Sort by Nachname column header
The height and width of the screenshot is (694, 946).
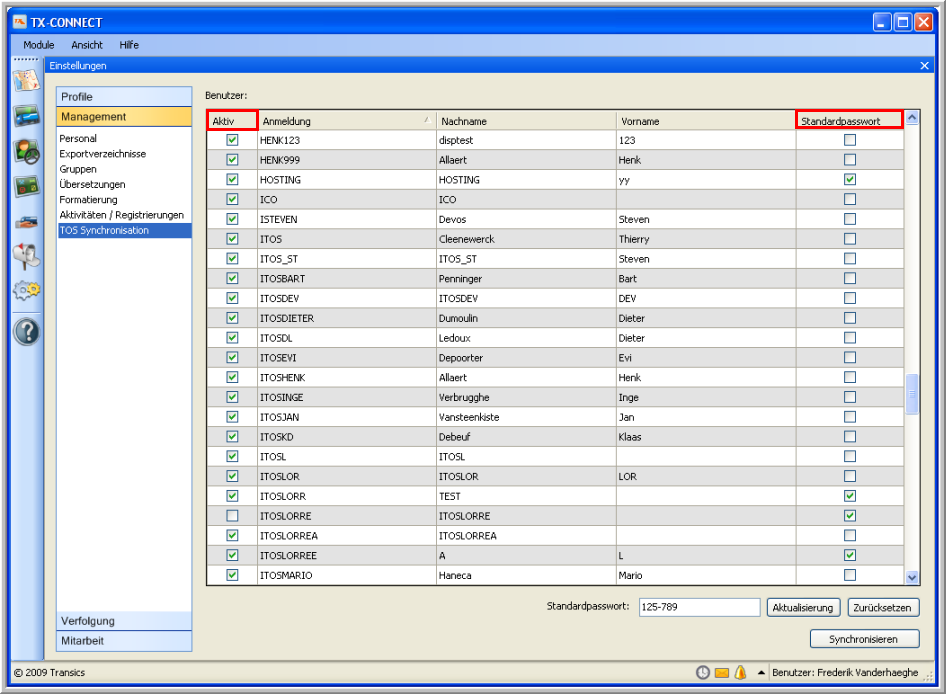pos(526,121)
